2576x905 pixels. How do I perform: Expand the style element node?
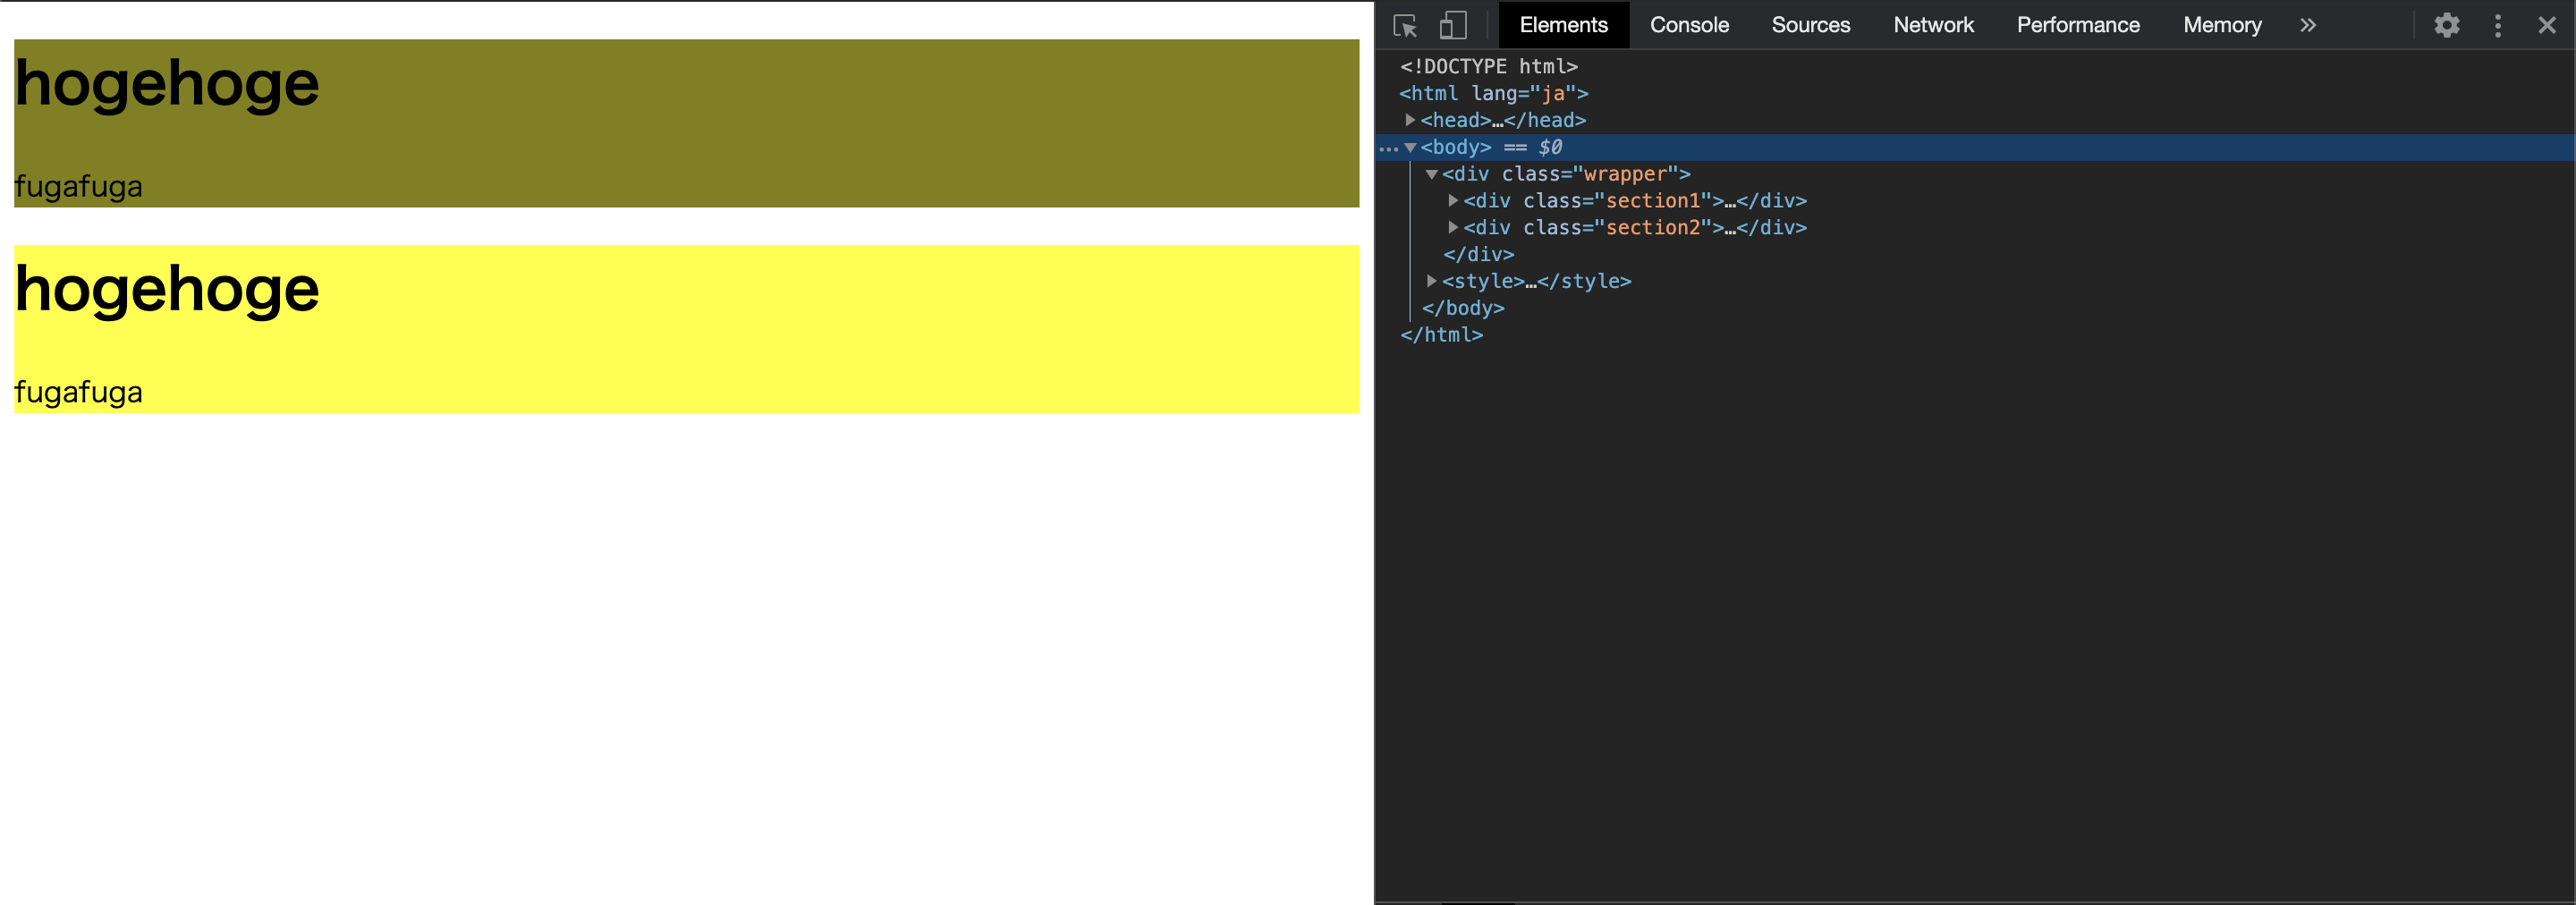click(1432, 281)
